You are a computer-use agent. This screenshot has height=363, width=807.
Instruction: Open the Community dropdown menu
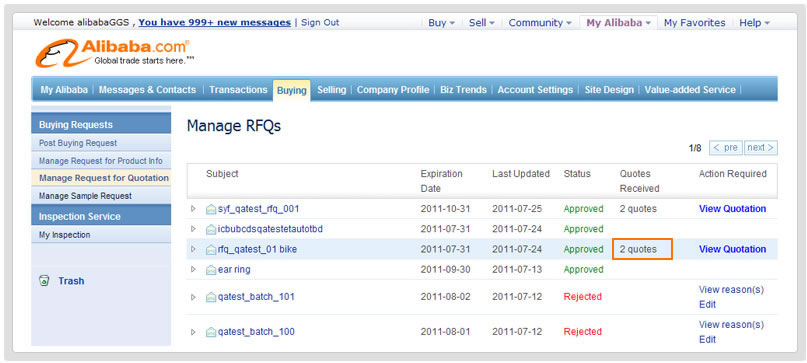[540, 23]
